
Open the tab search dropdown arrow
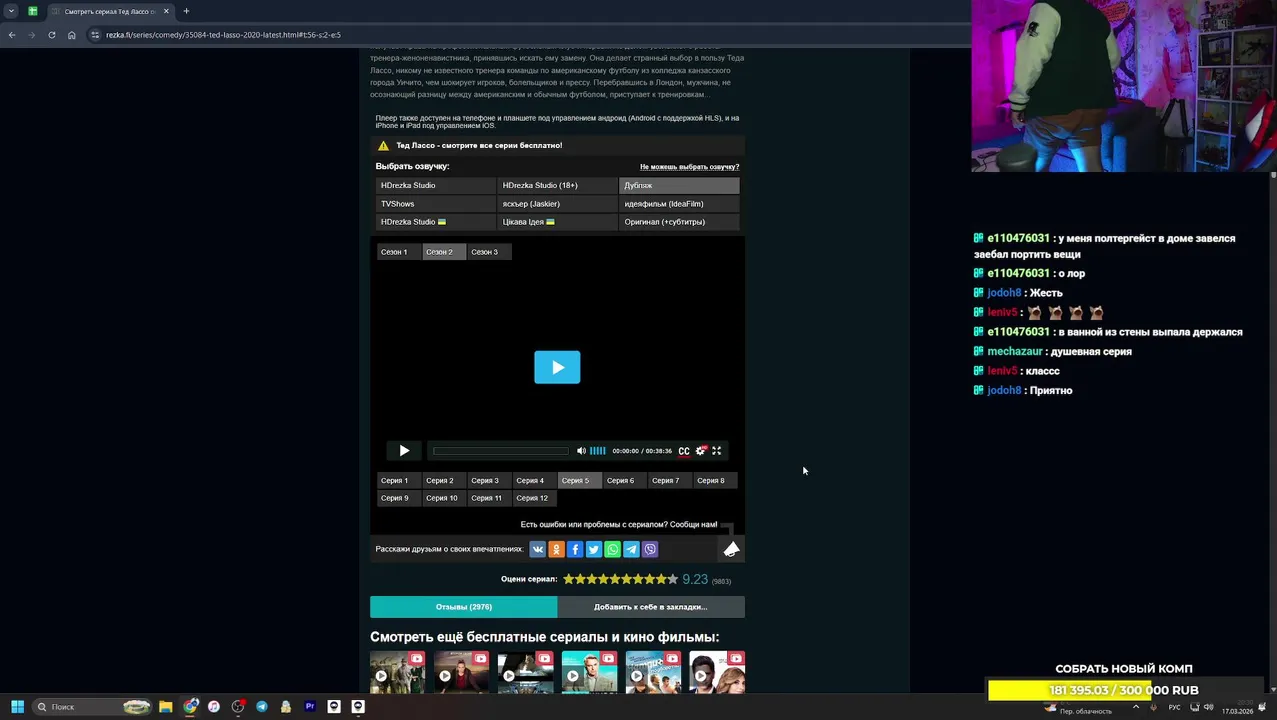11,11
